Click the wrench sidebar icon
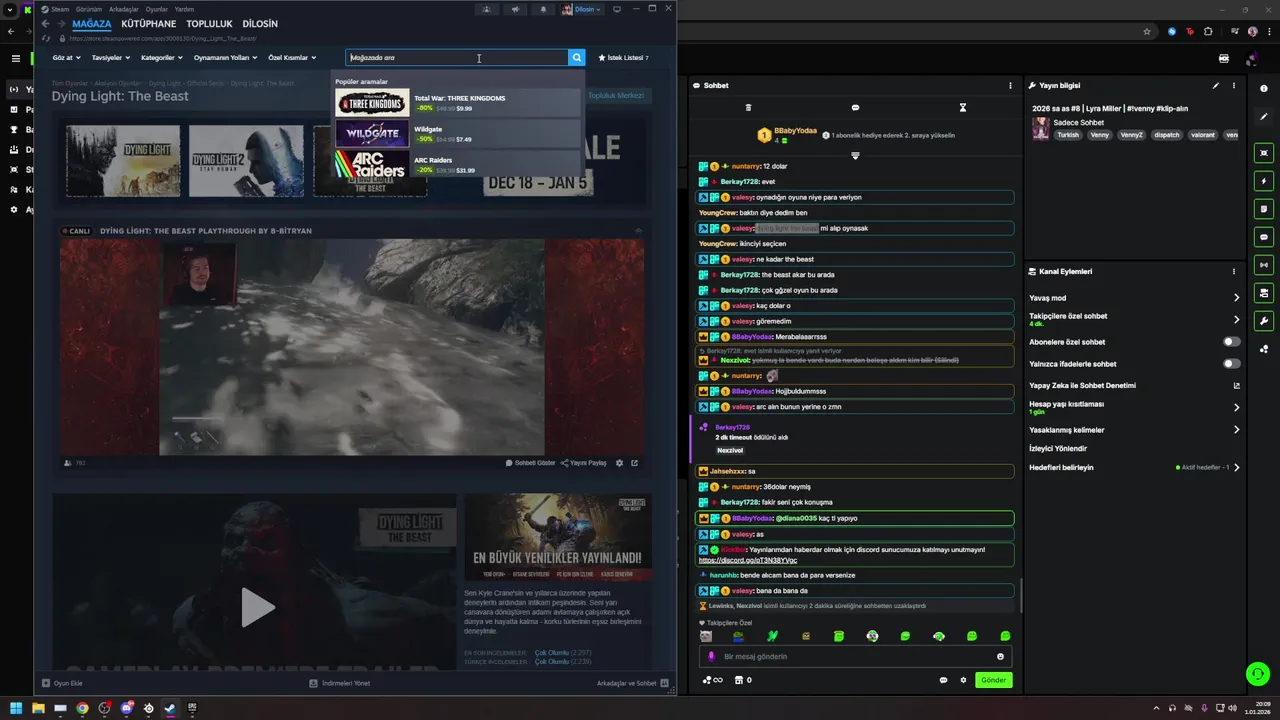Image resolution: width=1280 pixels, height=720 pixels. (x=1265, y=321)
